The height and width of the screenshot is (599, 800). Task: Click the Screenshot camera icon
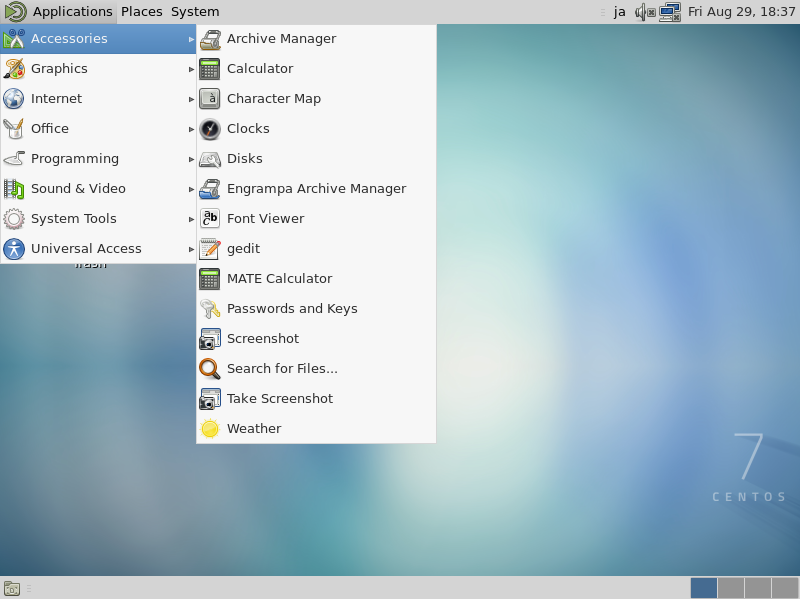pos(210,339)
